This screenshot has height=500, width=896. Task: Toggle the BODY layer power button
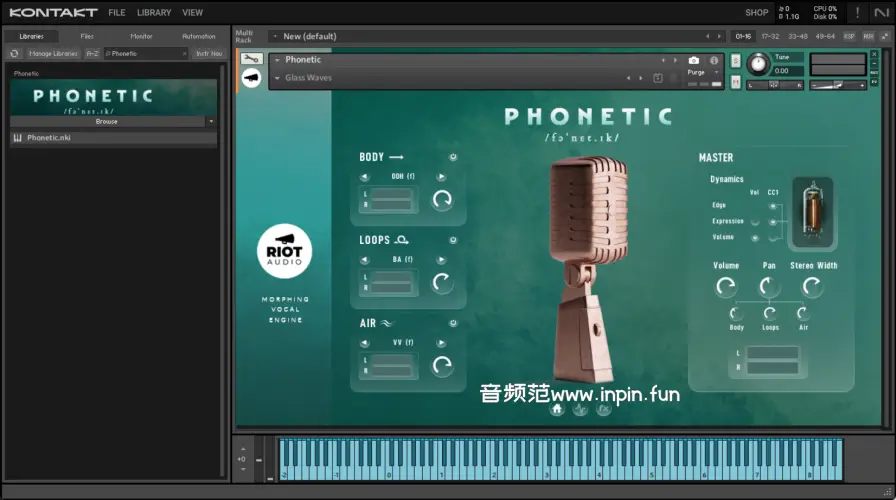pyautogui.click(x=453, y=158)
